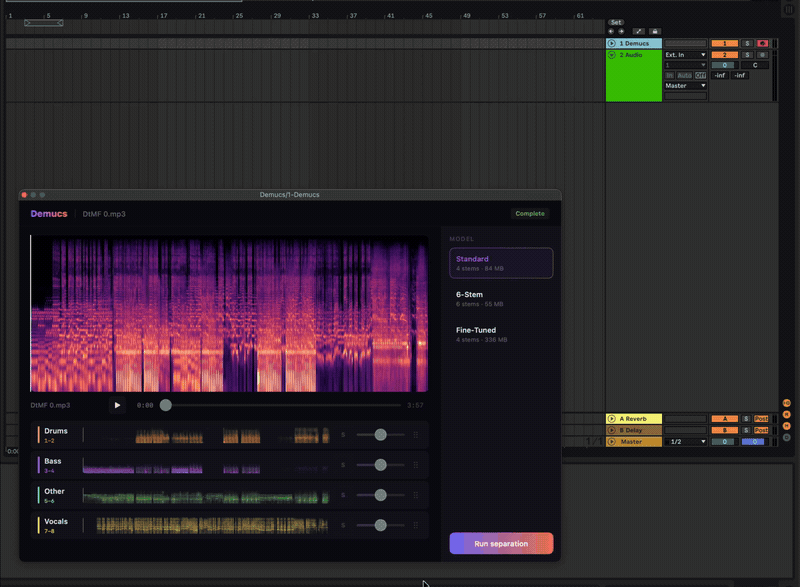Image resolution: width=800 pixels, height=587 pixels.
Task: Click the 2 Audio track pan C field
Action: click(755, 65)
